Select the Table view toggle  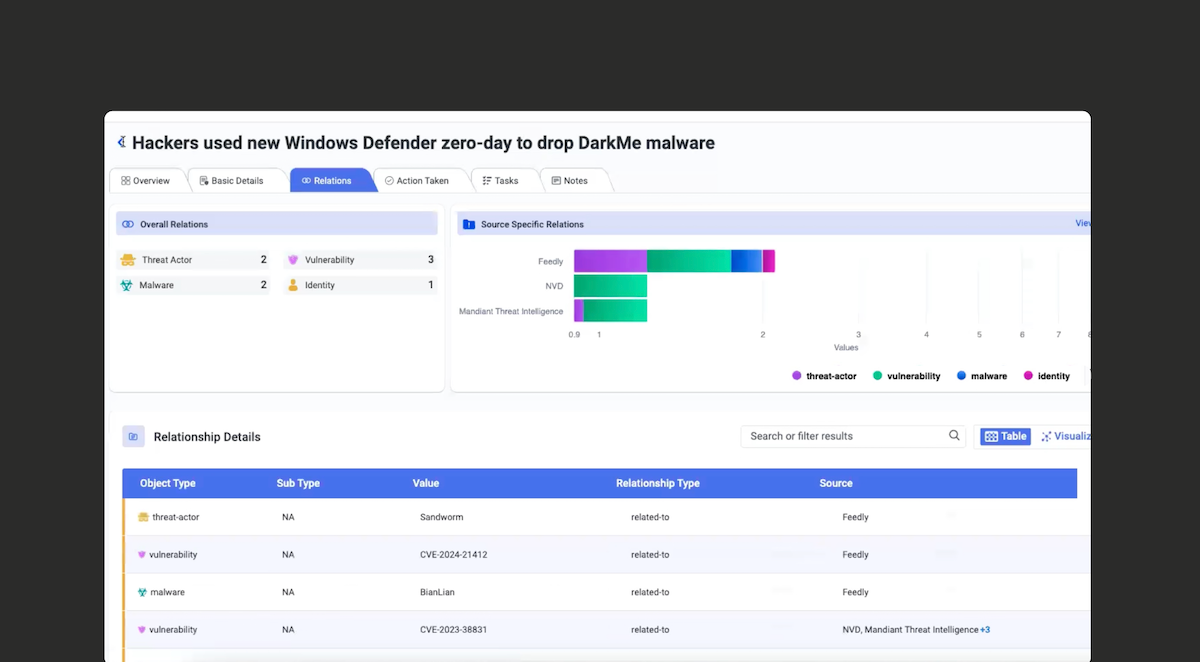[x=1004, y=436]
